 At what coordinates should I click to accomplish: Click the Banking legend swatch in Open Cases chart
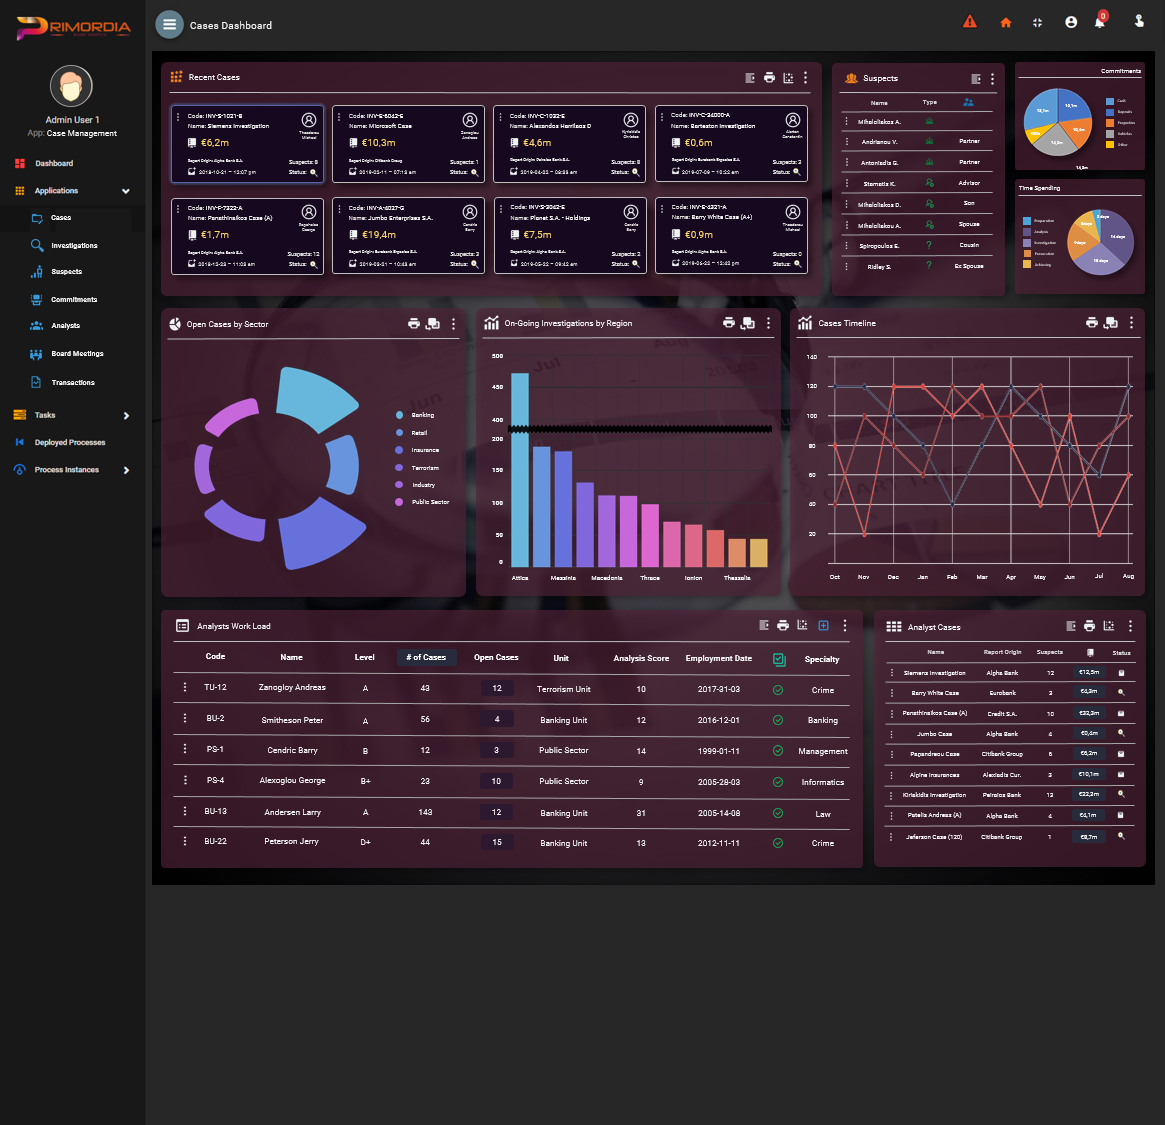click(x=400, y=415)
